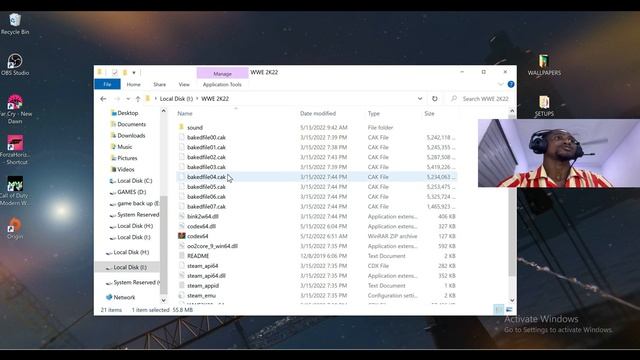
Task: Click the navigation pane scrollbar
Action: (163, 244)
